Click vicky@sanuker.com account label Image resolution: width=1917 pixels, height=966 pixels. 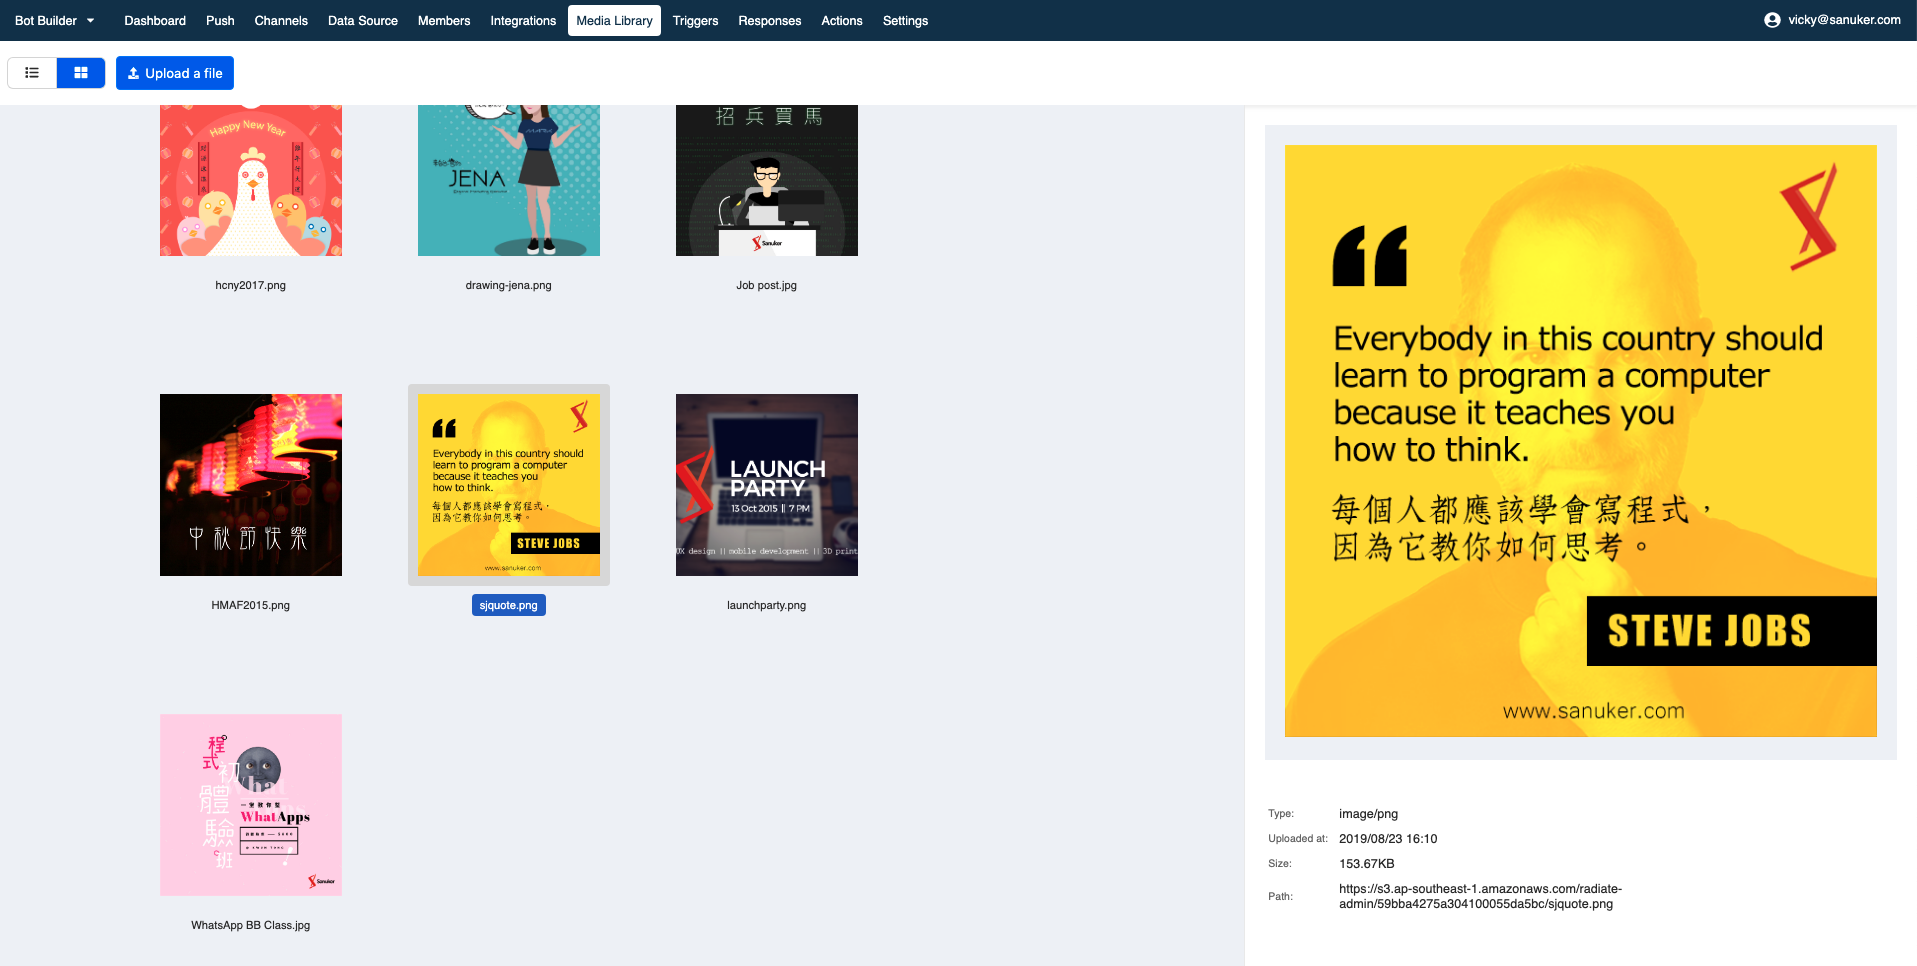(x=1844, y=20)
